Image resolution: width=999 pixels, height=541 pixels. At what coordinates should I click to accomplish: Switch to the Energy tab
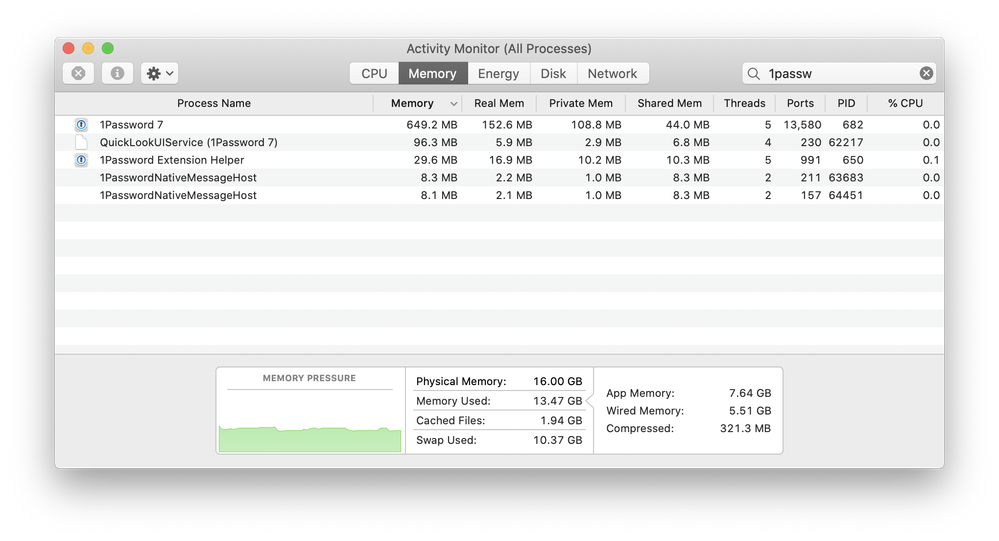coord(498,73)
